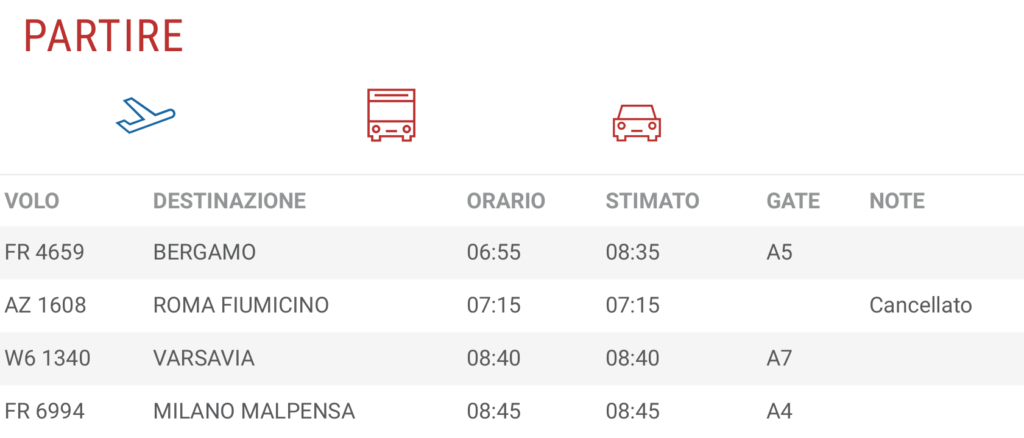Click ROMA FIUMICINO destination
Image resolution: width=1024 pixels, height=438 pixels.
[241, 305]
